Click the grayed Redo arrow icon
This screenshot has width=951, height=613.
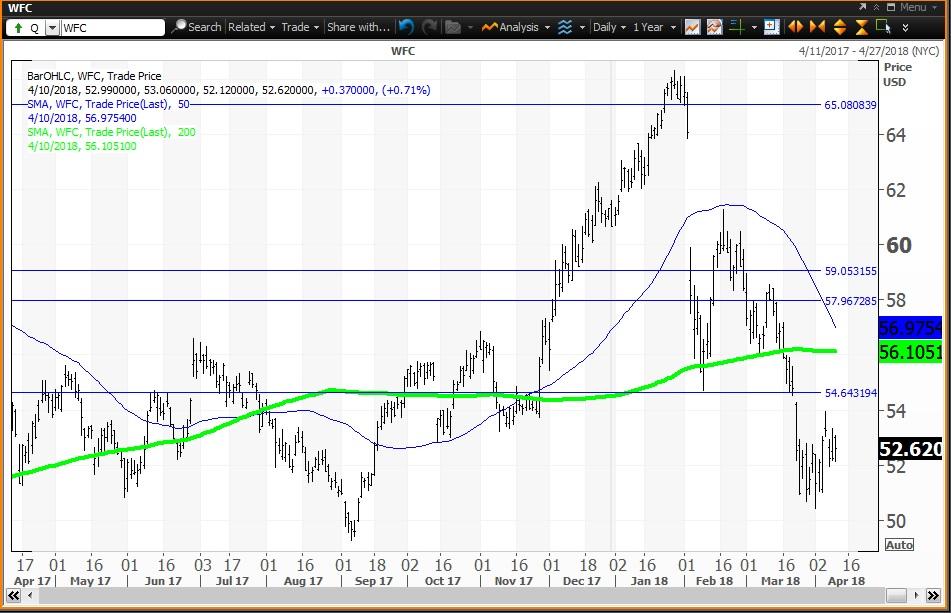[x=430, y=27]
